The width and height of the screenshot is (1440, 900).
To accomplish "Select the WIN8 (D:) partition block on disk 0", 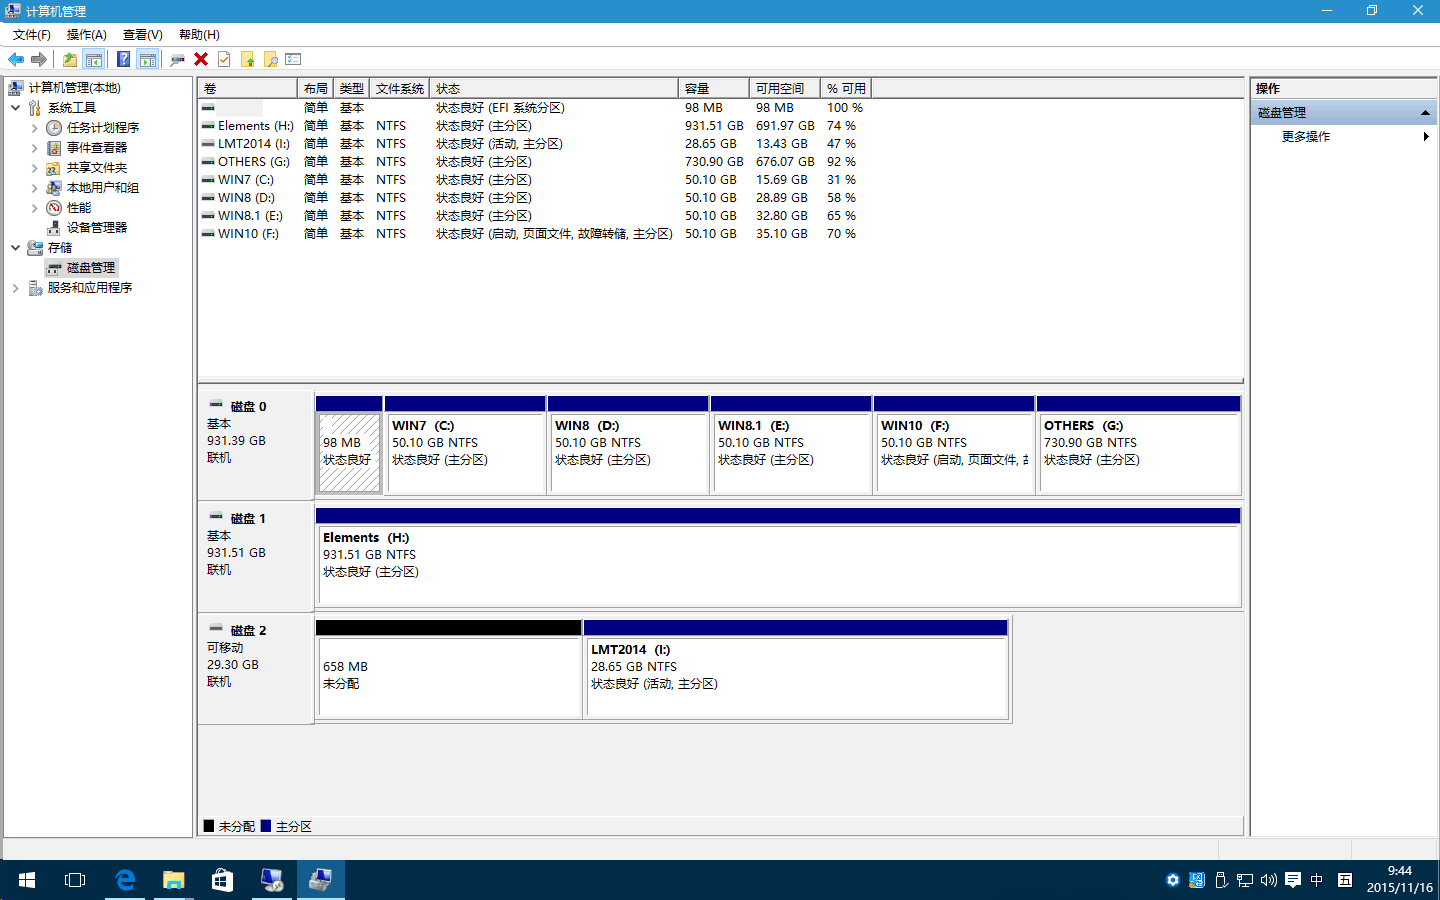I will [x=629, y=445].
